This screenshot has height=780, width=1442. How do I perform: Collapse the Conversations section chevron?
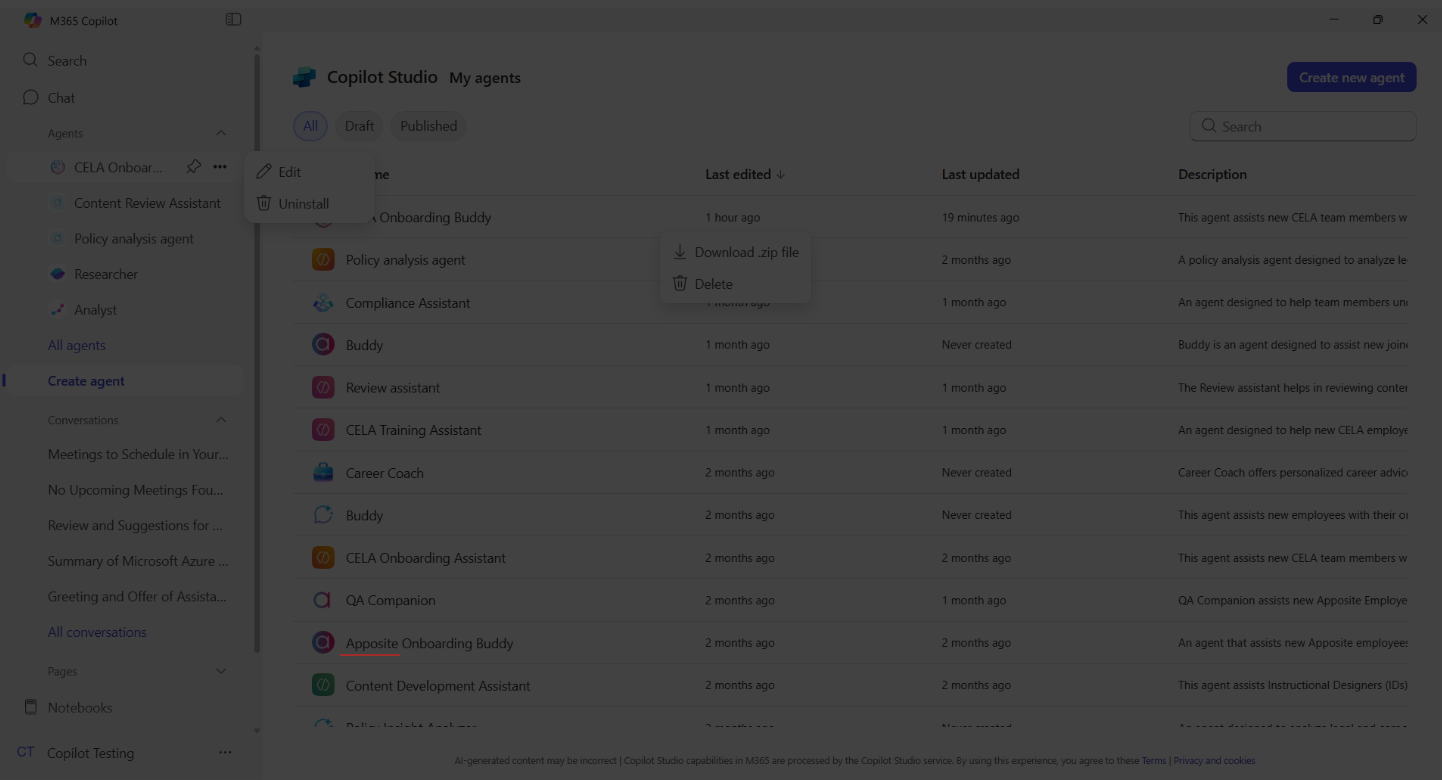[221, 420]
